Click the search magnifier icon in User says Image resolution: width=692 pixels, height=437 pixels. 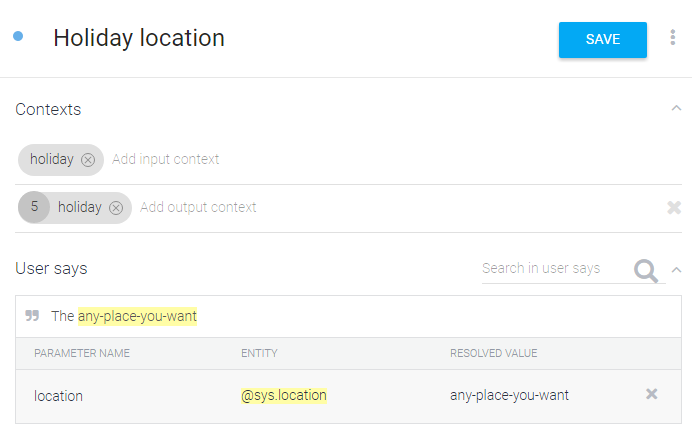click(x=646, y=270)
